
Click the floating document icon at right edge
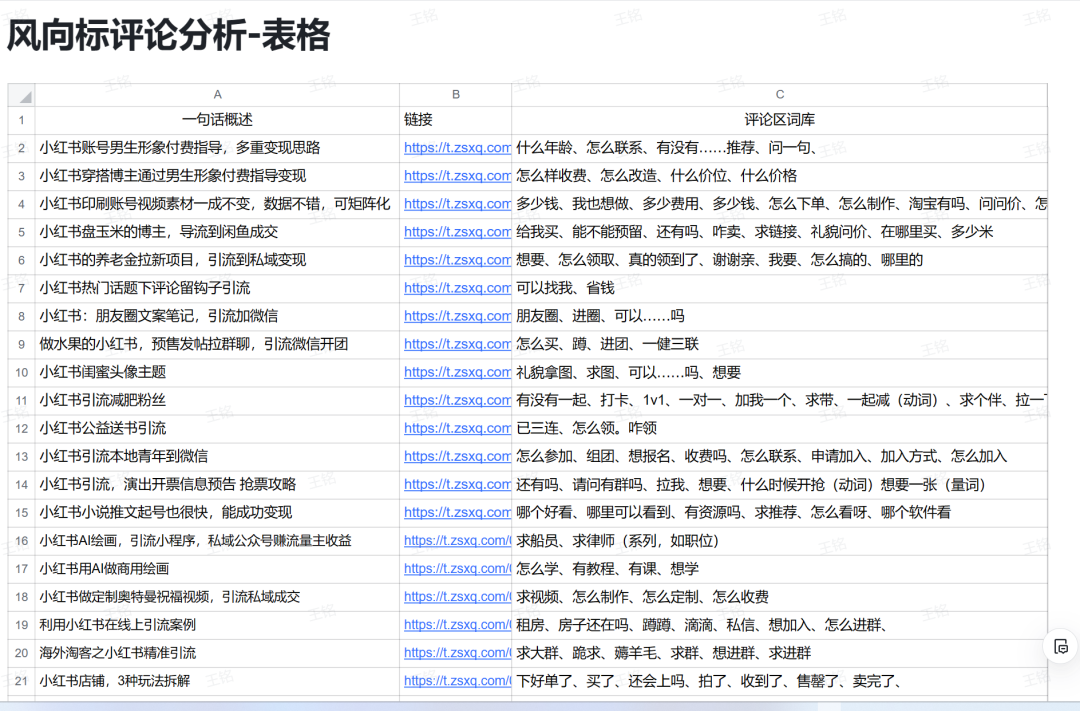click(1061, 647)
